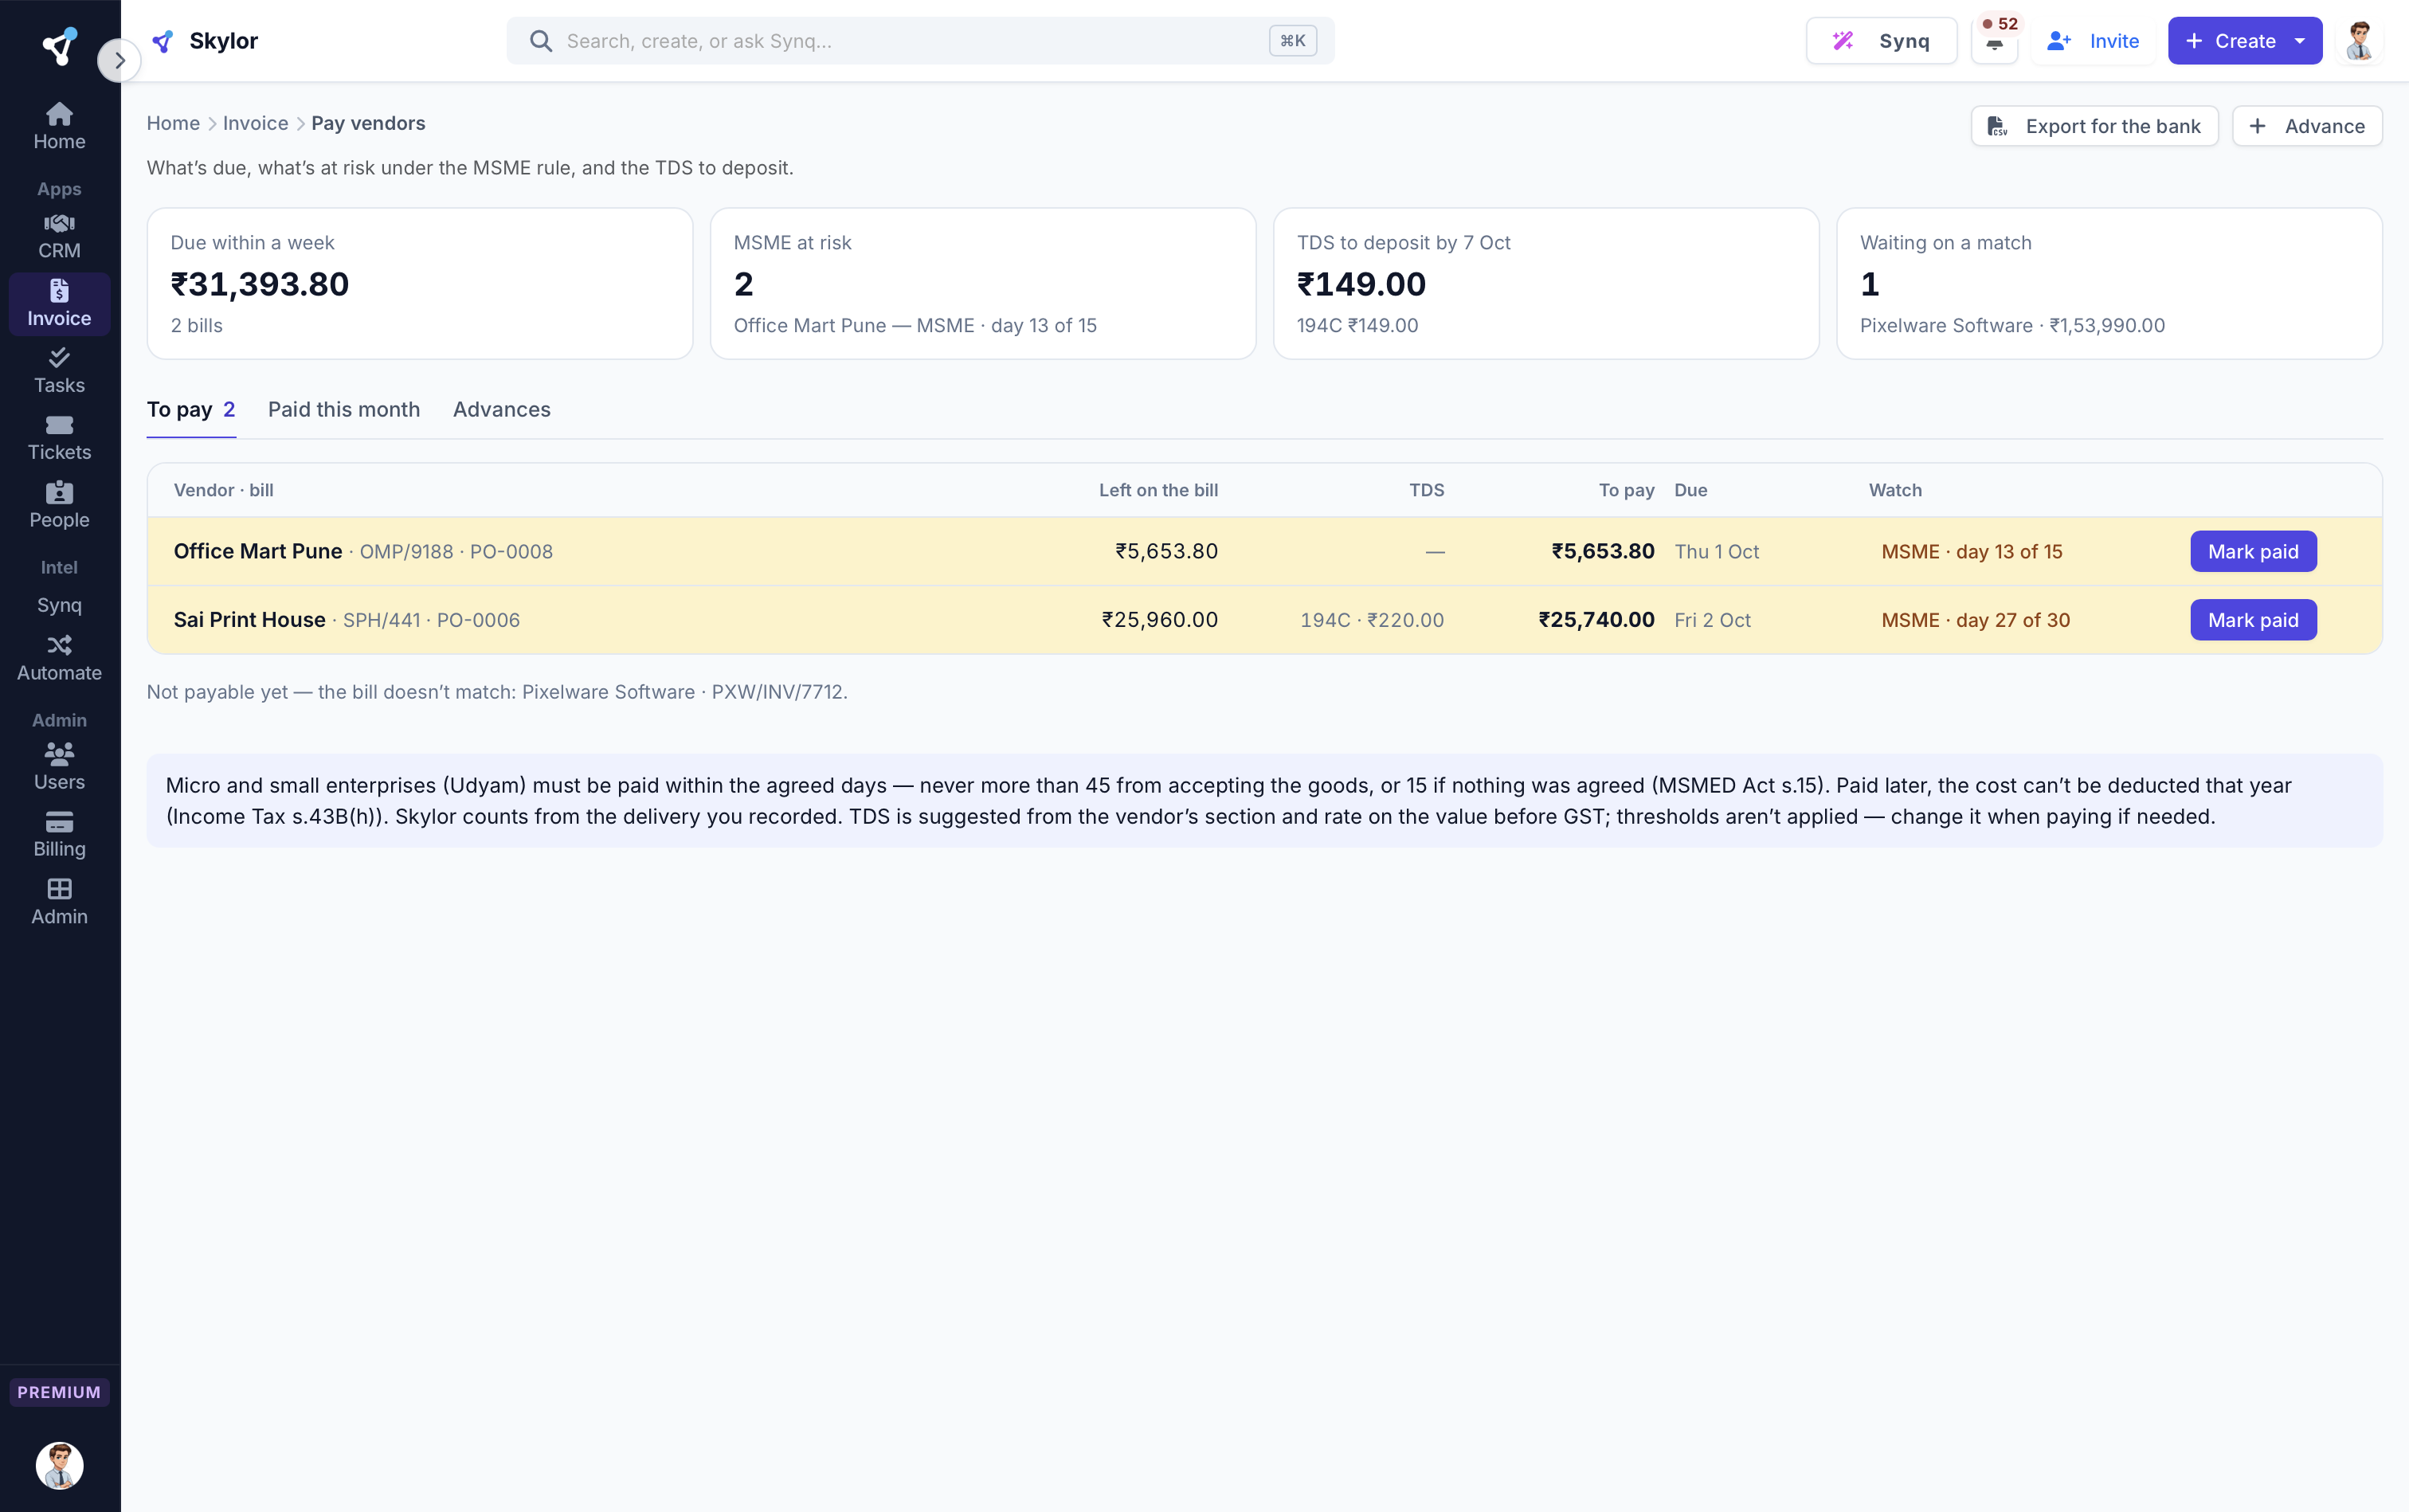
Task: Click the PREMIUM badge
Action: click(x=59, y=1392)
